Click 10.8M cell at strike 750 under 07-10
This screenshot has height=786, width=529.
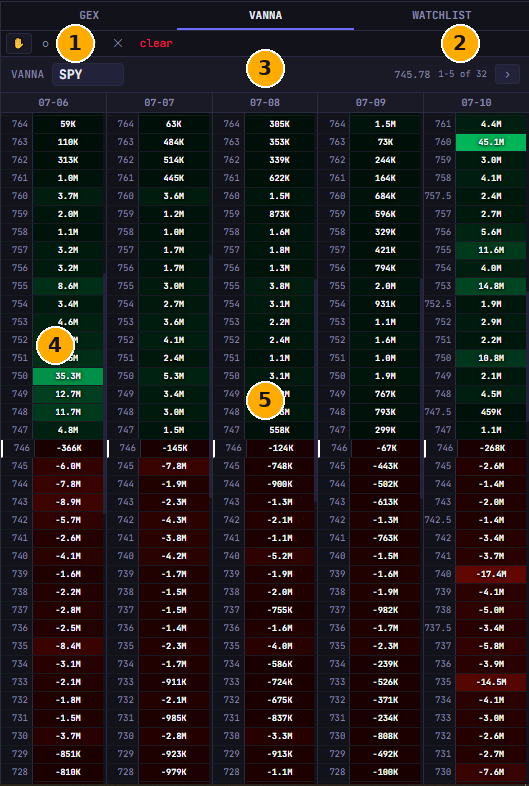[491, 358]
